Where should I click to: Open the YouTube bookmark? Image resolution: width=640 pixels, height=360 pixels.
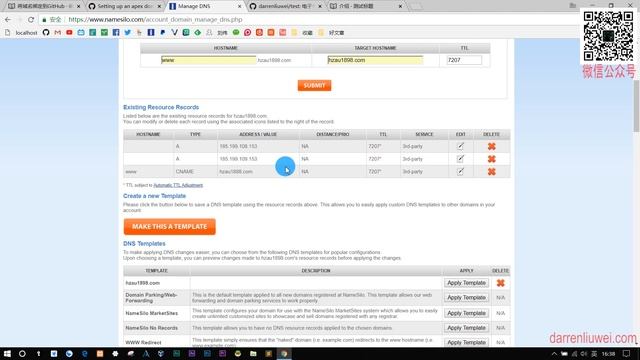point(69,32)
